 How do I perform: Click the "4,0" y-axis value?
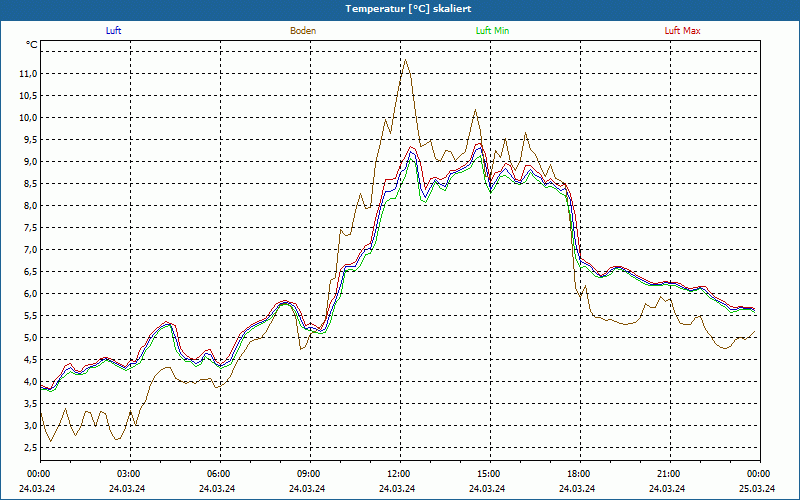(x=31, y=381)
